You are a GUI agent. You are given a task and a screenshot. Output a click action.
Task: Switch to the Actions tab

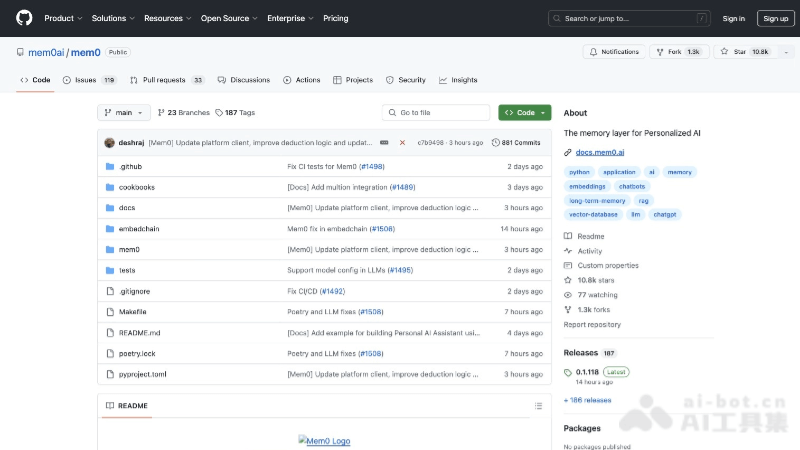point(302,80)
